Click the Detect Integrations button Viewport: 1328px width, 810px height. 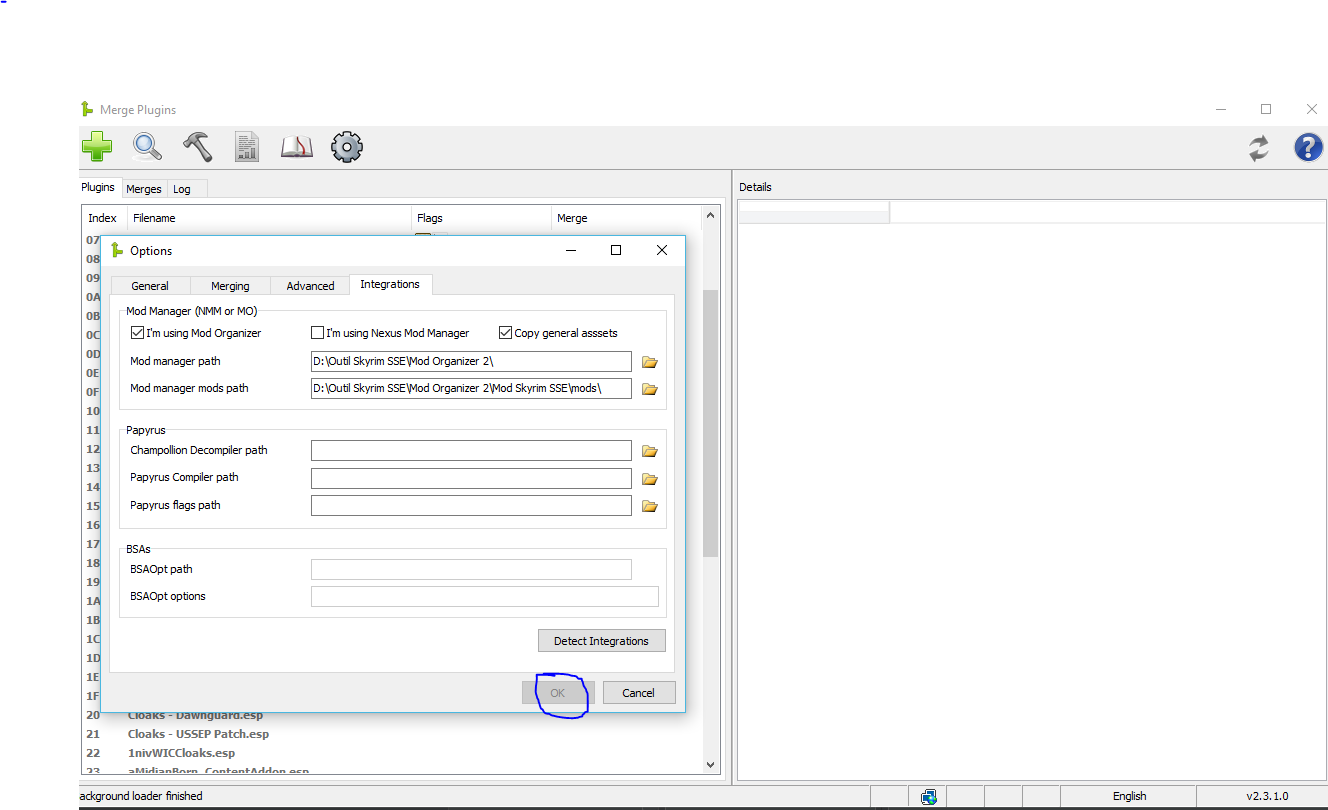pos(601,641)
